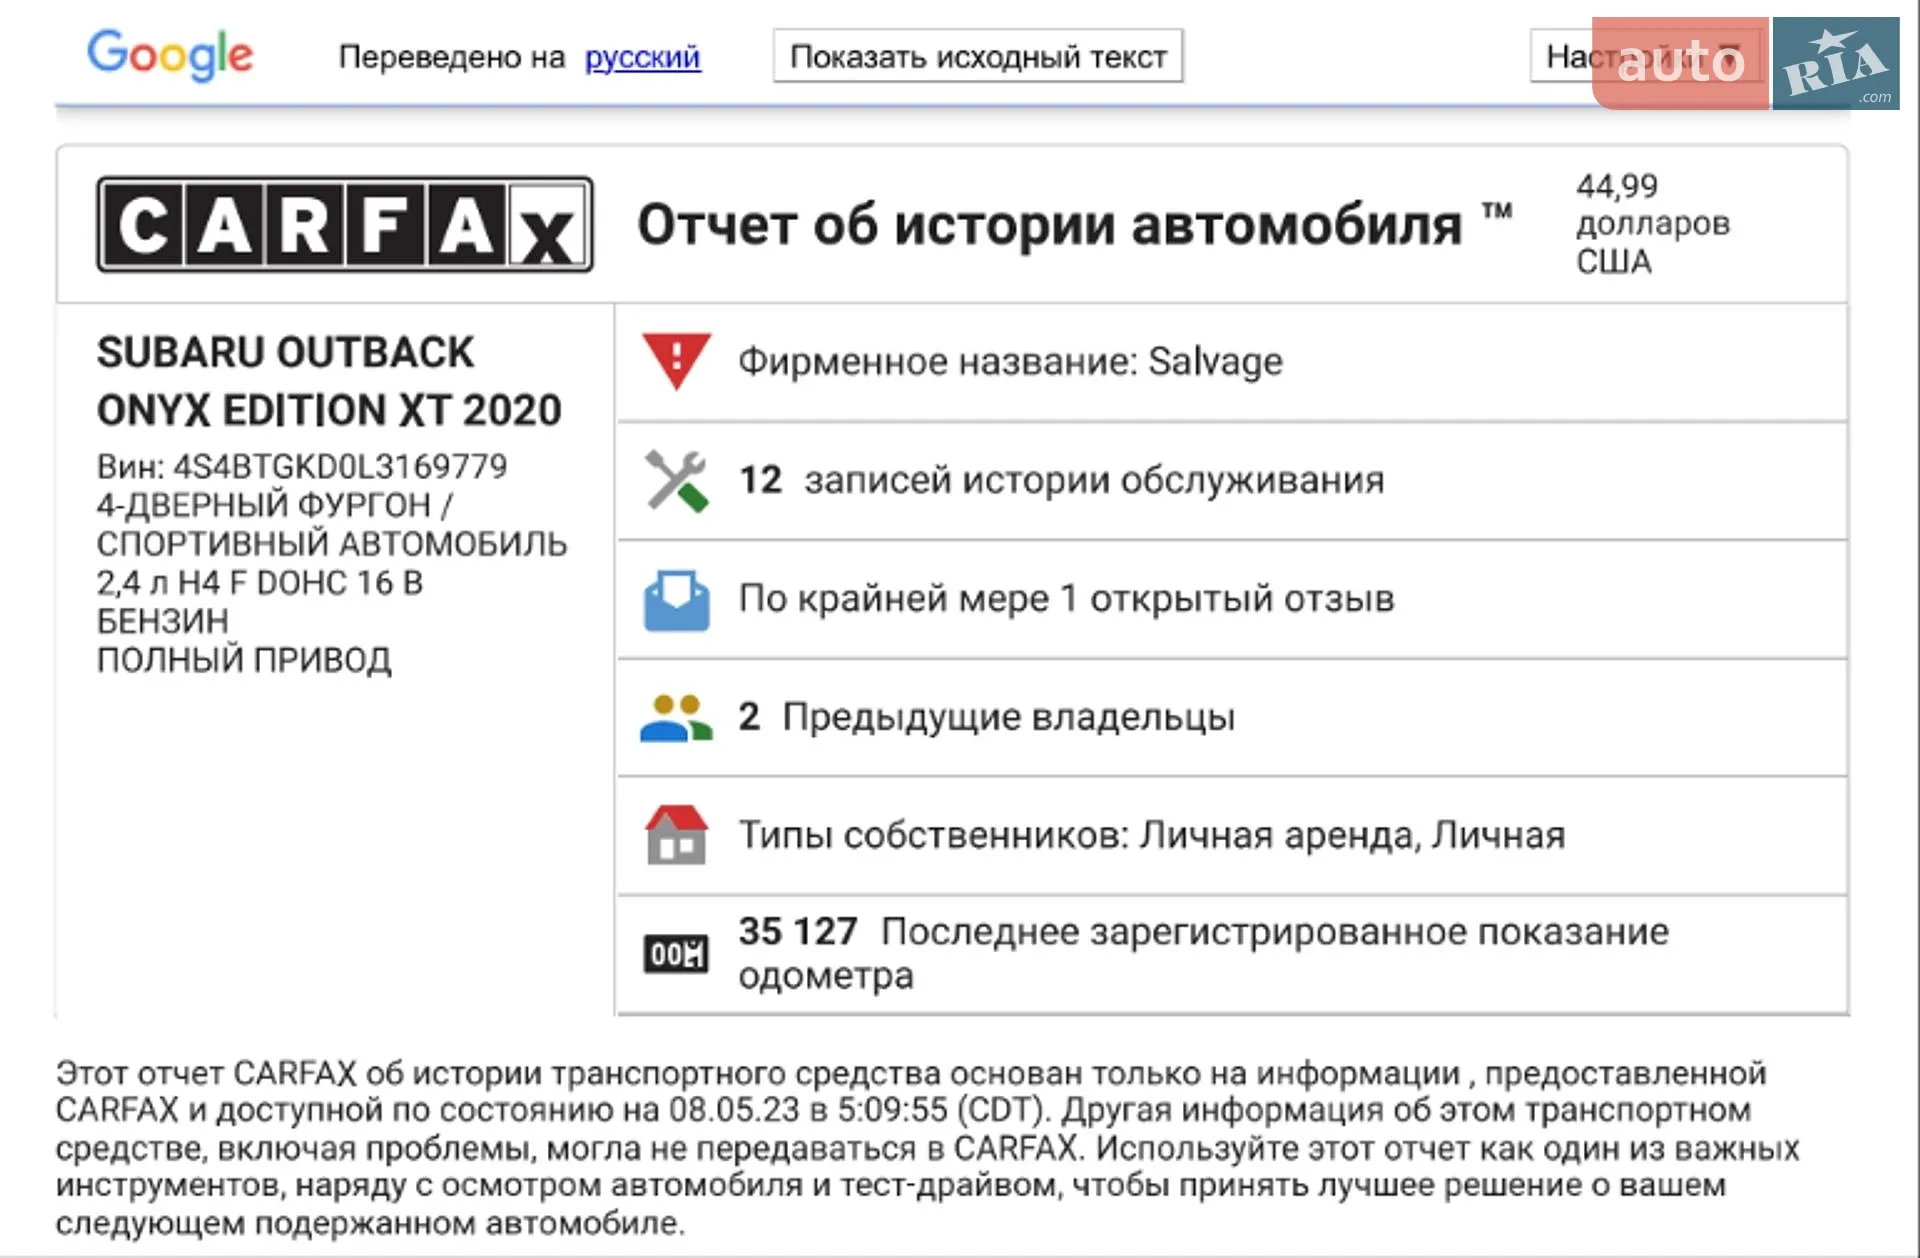Select Типы собственников: Личная аренда, Личная
Screen dimensions: 1920x1258
[1152, 835]
